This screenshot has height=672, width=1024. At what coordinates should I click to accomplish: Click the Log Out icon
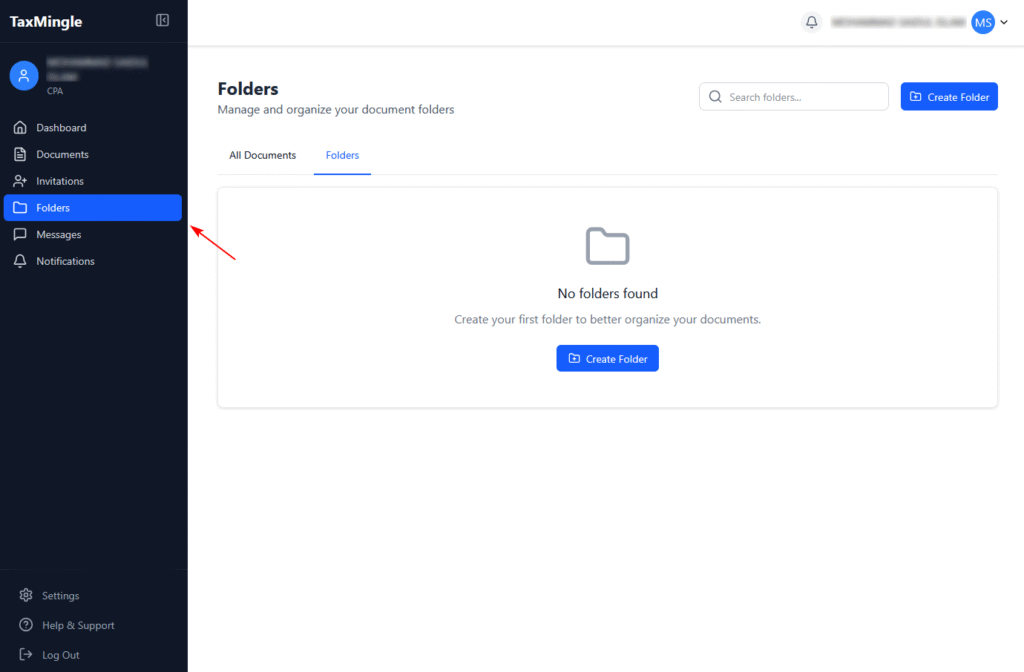click(26, 655)
